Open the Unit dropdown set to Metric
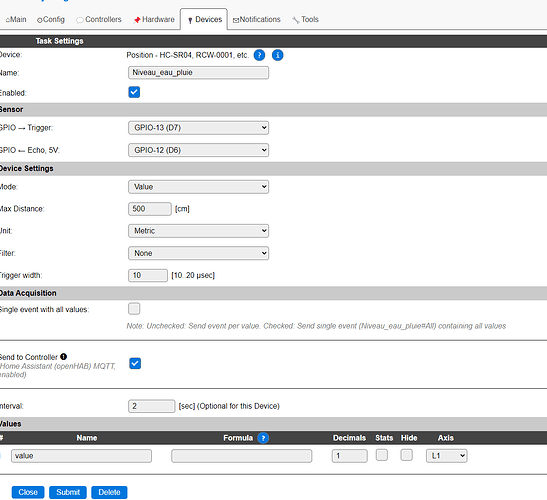547x500 pixels. 198,231
